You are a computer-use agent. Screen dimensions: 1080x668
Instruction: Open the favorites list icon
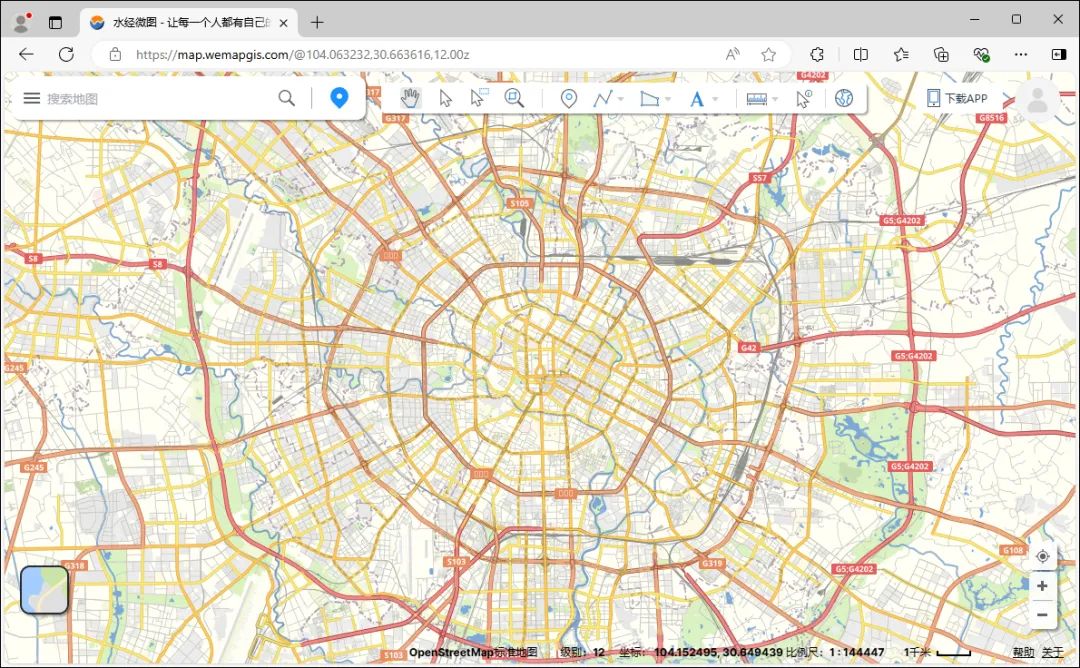click(901, 54)
